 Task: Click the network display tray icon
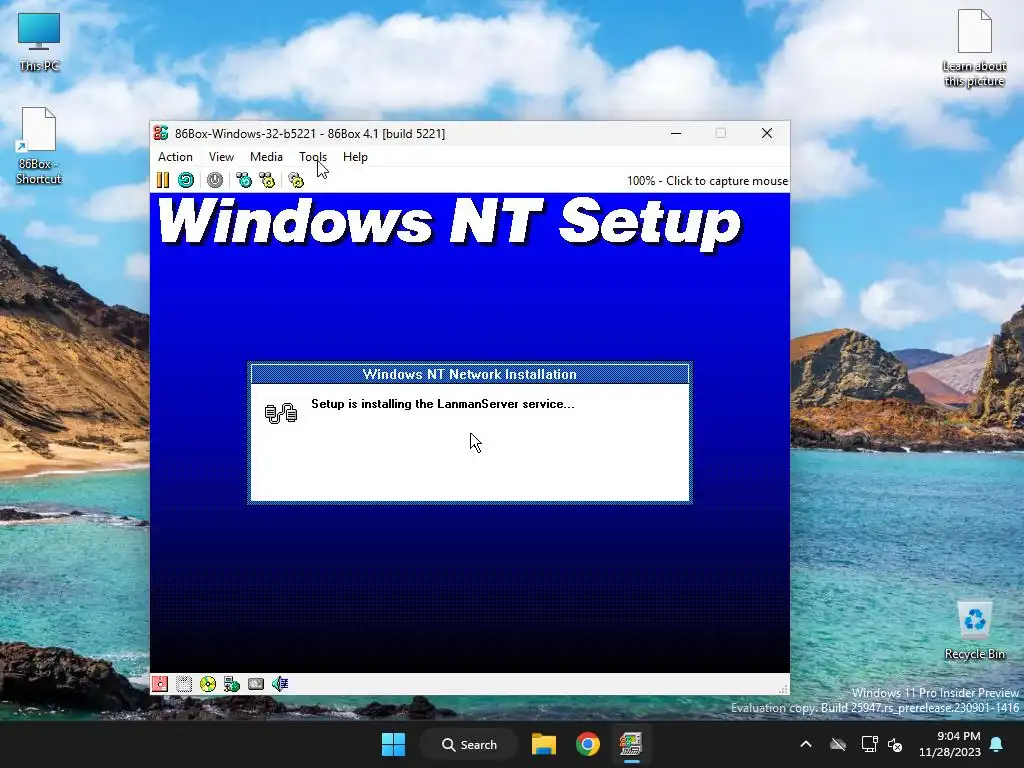[869, 744]
